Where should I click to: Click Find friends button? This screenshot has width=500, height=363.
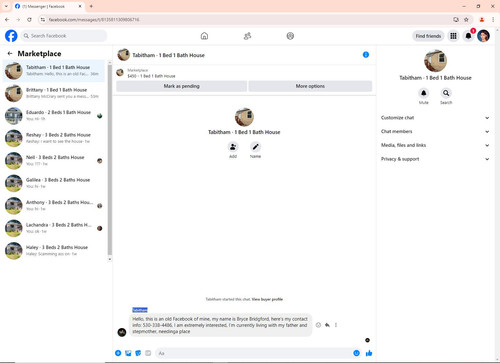(x=428, y=36)
